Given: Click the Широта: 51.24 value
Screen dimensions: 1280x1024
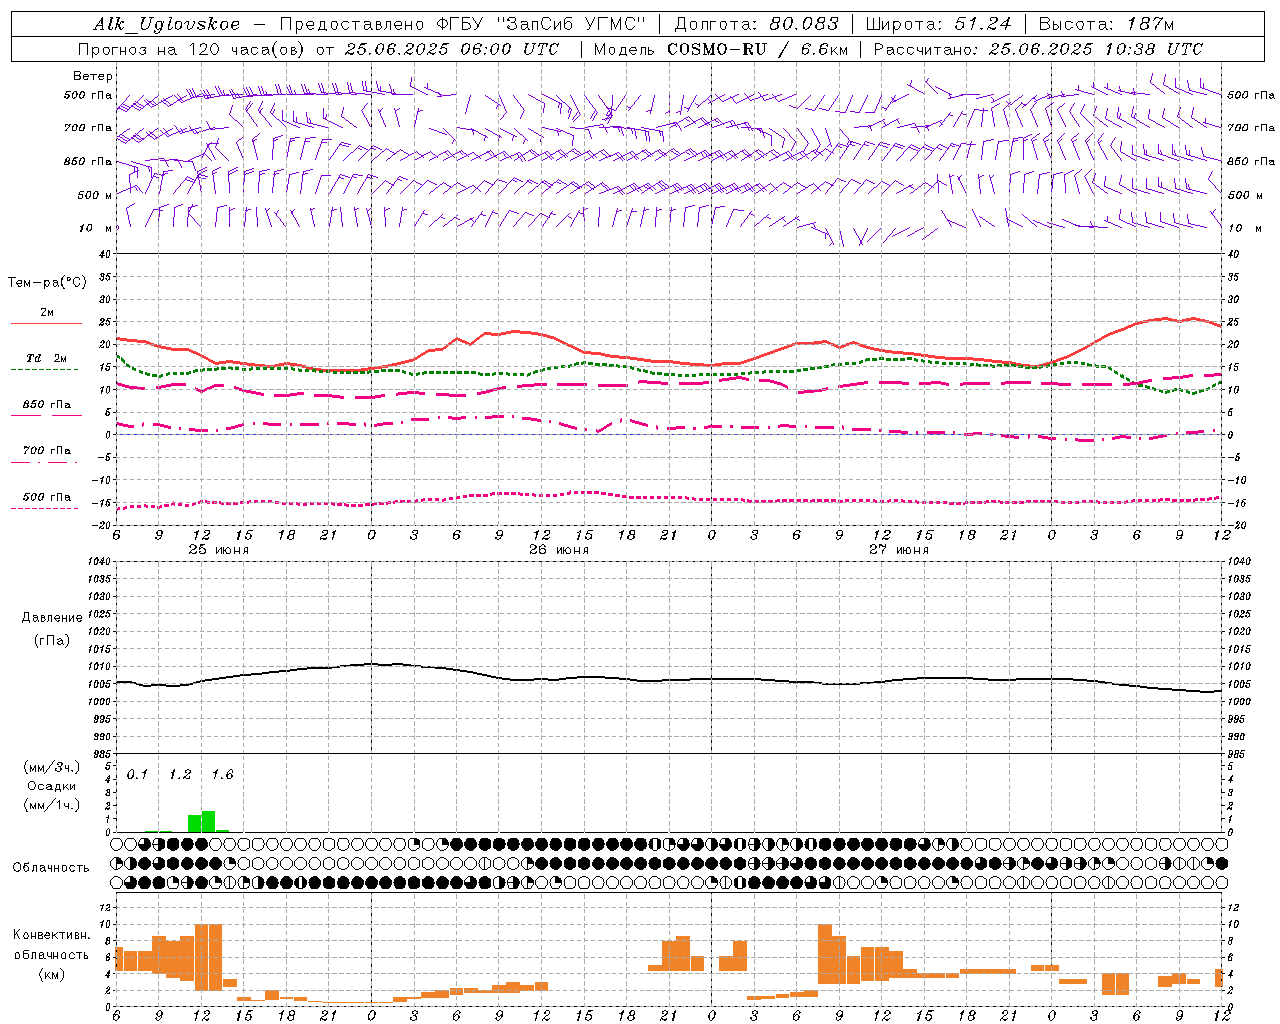Looking at the screenshot, I should click(x=939, y=24).
